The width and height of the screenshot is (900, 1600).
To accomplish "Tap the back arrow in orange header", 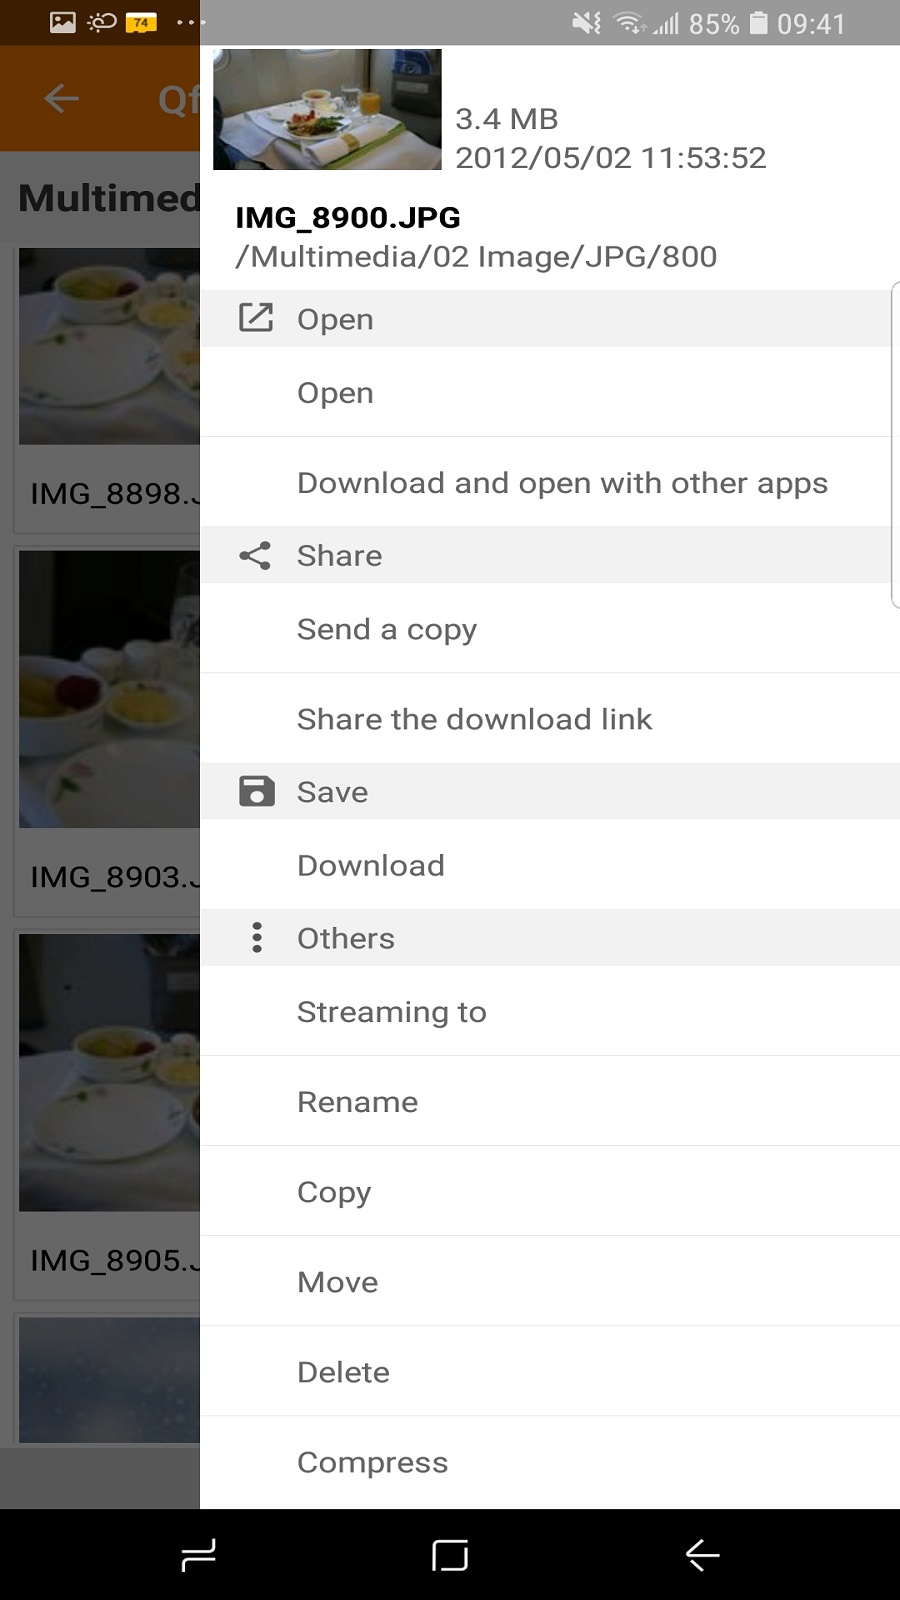I will [62, 98].
